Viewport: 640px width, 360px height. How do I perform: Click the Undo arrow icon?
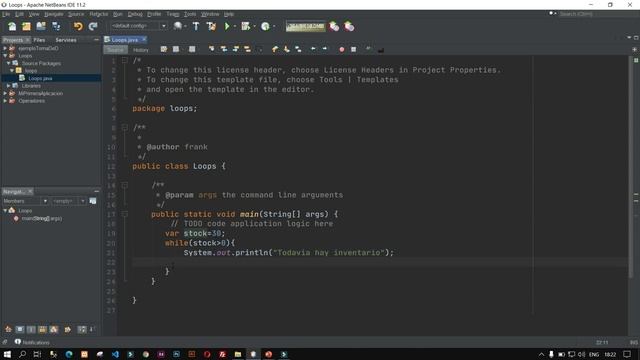pos(78,27)
